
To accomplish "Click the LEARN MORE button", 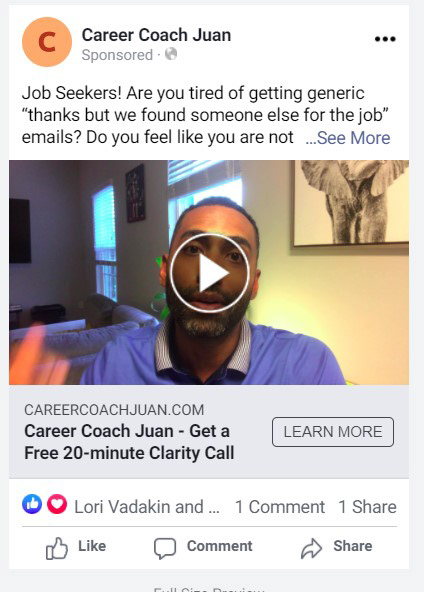I will pyautogui.click(x=333, y=432).
